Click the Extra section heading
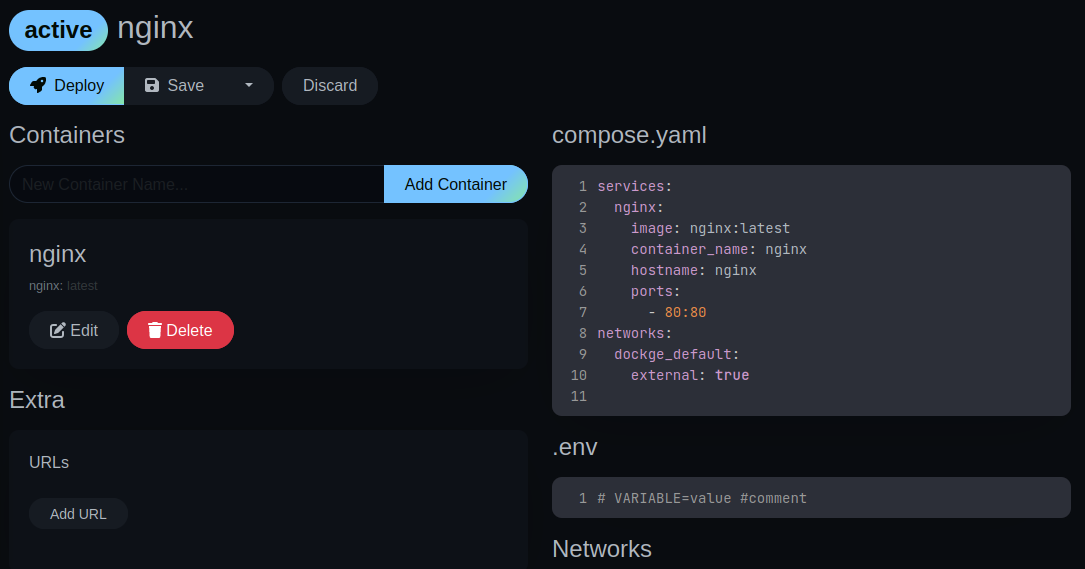Image resolution: width=1085 pixels, height=569 pixels. click(x=37, y=400)
